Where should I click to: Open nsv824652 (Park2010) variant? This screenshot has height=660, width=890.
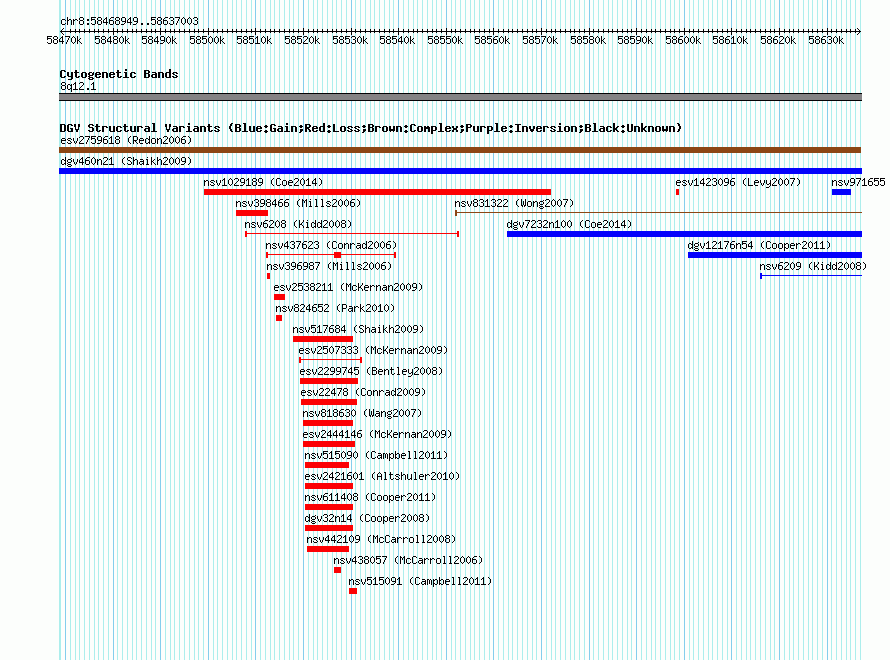[335, 308]
